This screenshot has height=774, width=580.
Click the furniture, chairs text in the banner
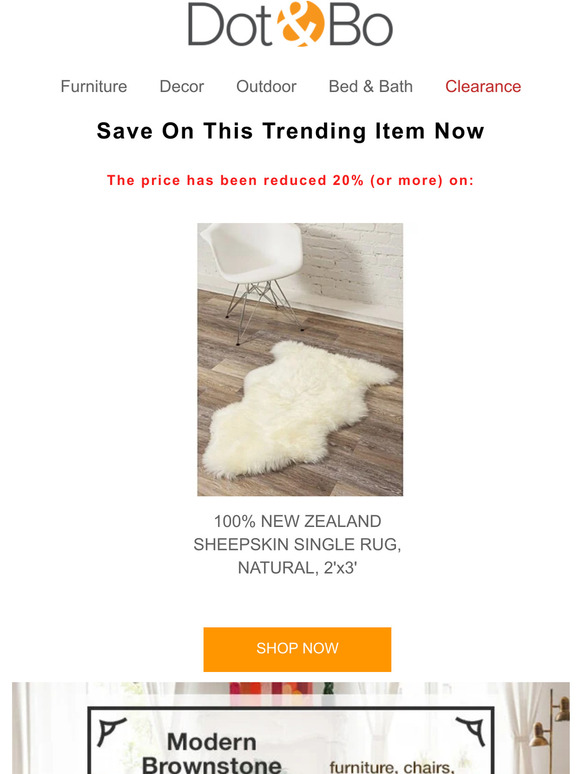[392, 767]
